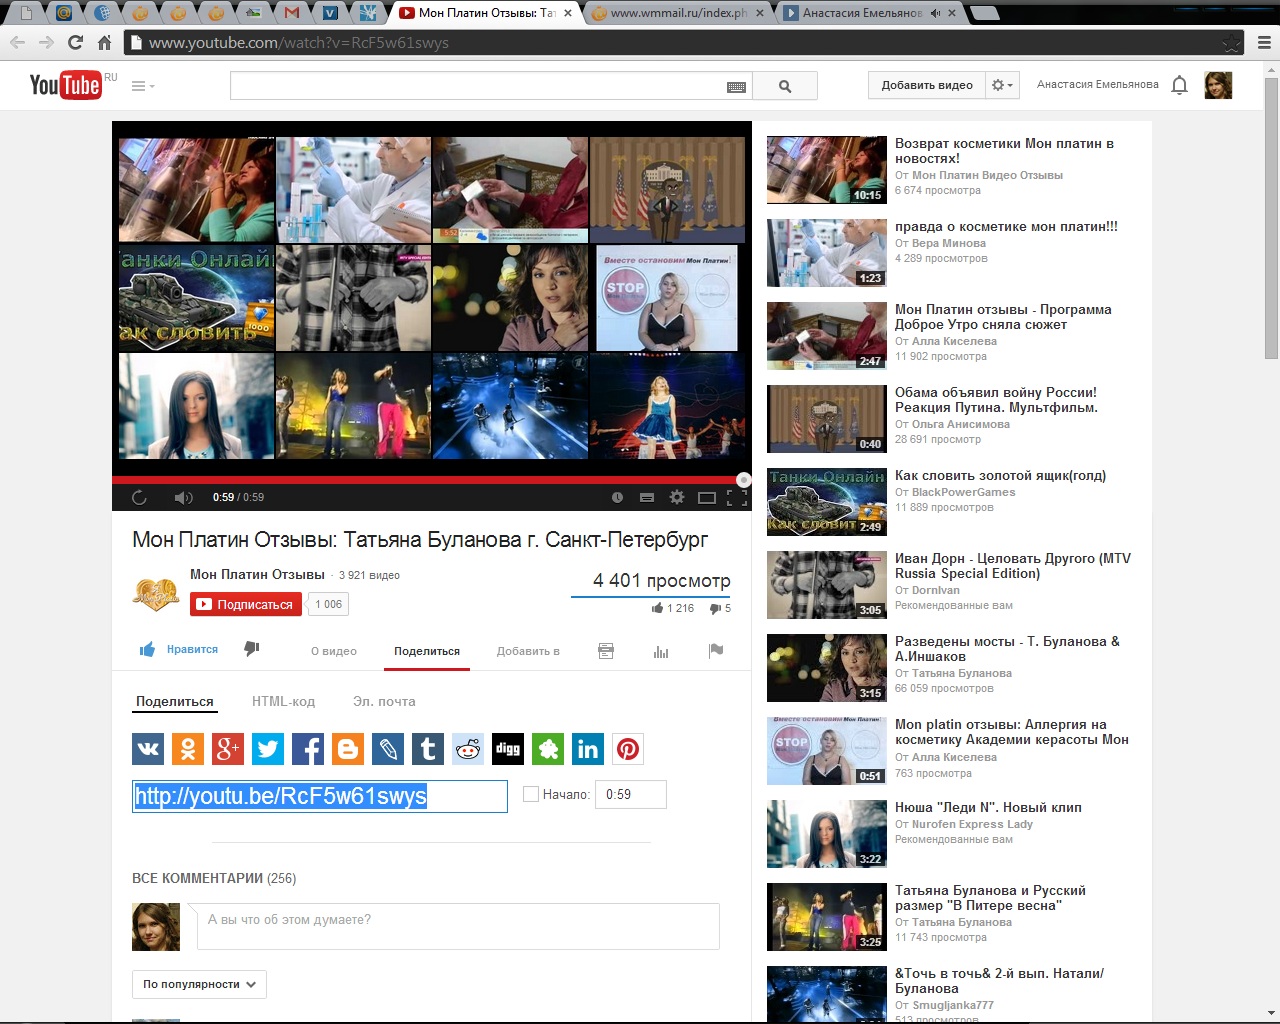Enter fullscreen video mode
1280x1024 pixels.
coord(737,497)
